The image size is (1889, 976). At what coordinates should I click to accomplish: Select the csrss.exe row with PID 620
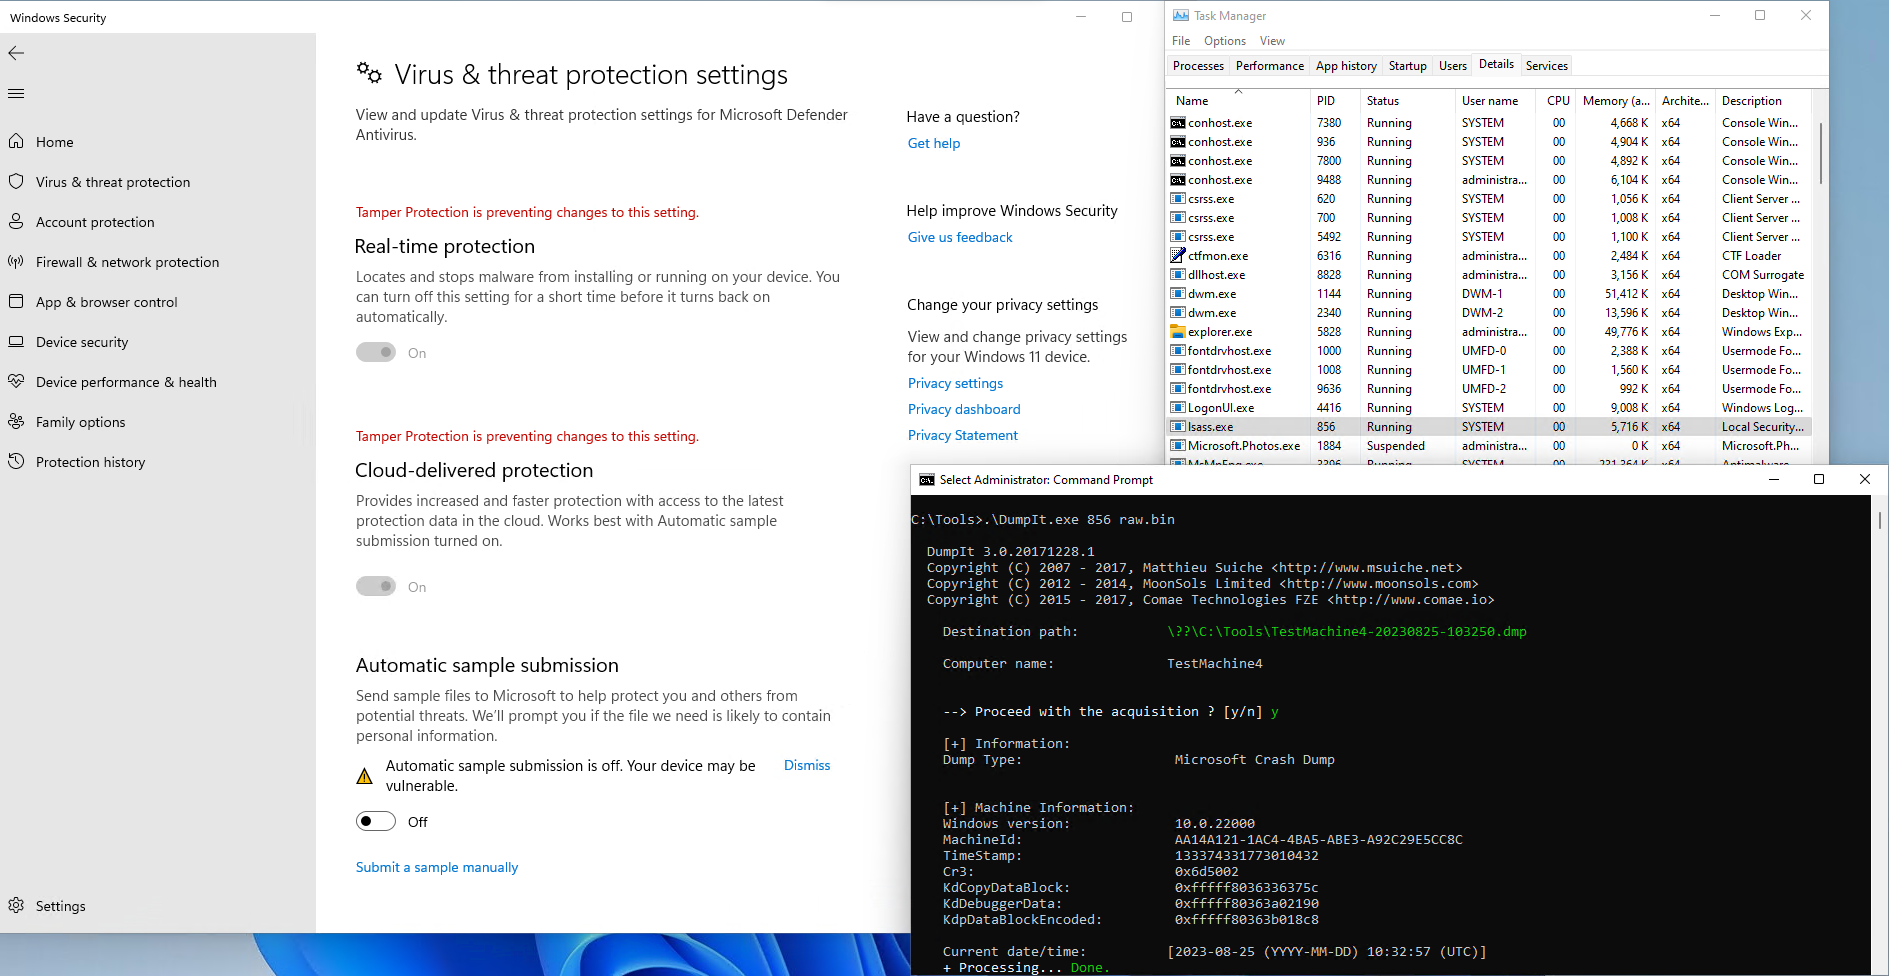pos(1488,199)
